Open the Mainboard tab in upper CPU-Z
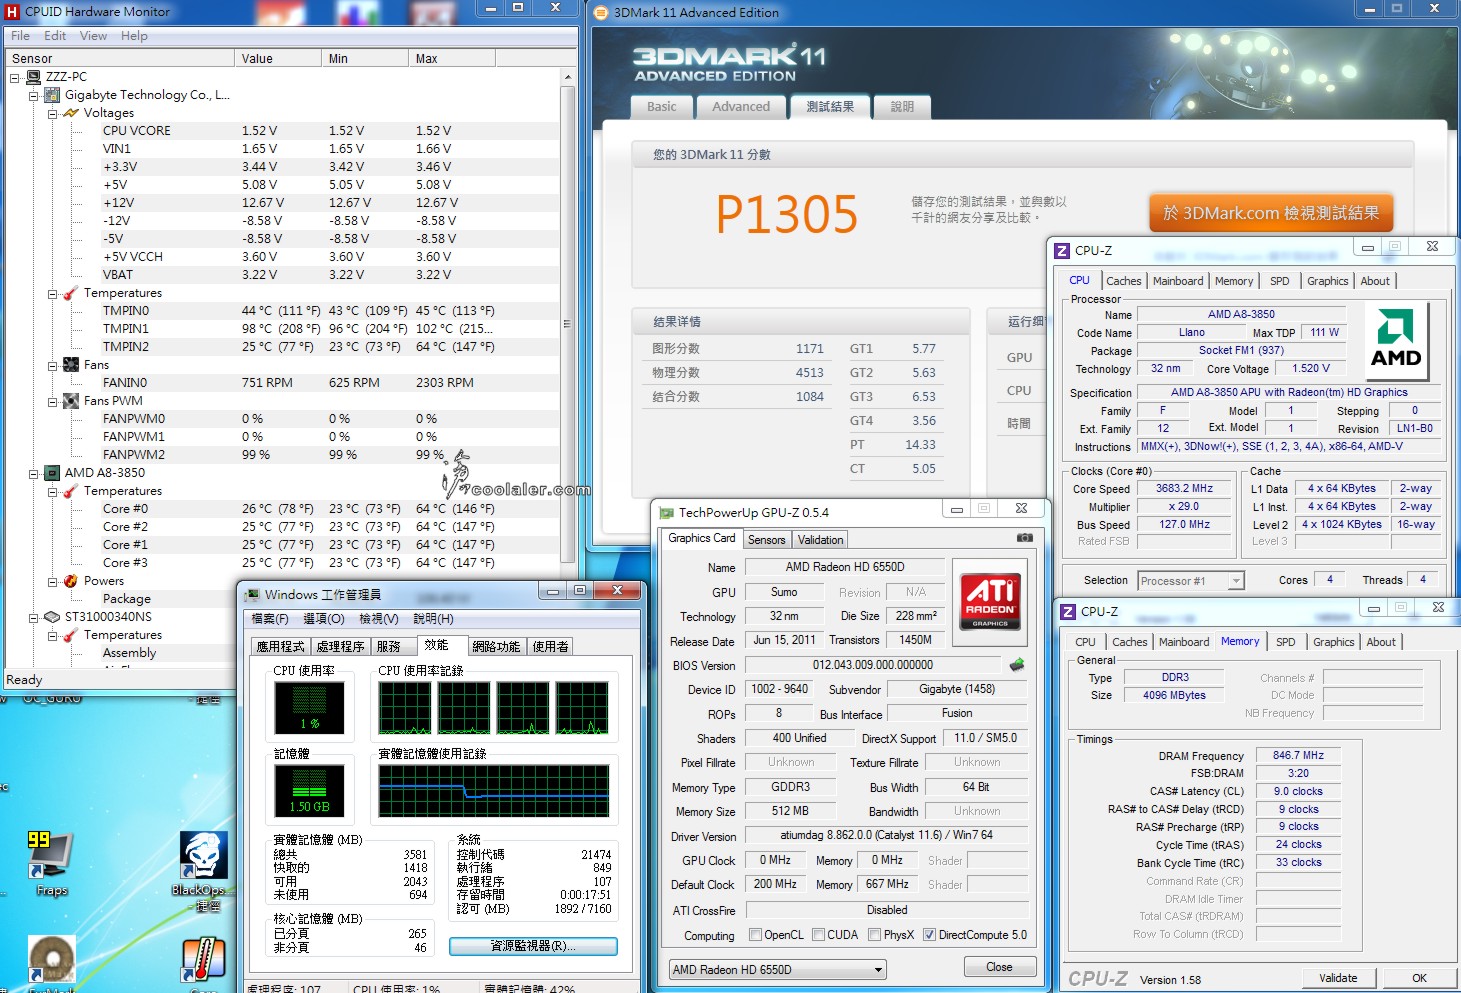Image resolution: width=1461 pixels, height=993 pixels. coord(1178,281)
